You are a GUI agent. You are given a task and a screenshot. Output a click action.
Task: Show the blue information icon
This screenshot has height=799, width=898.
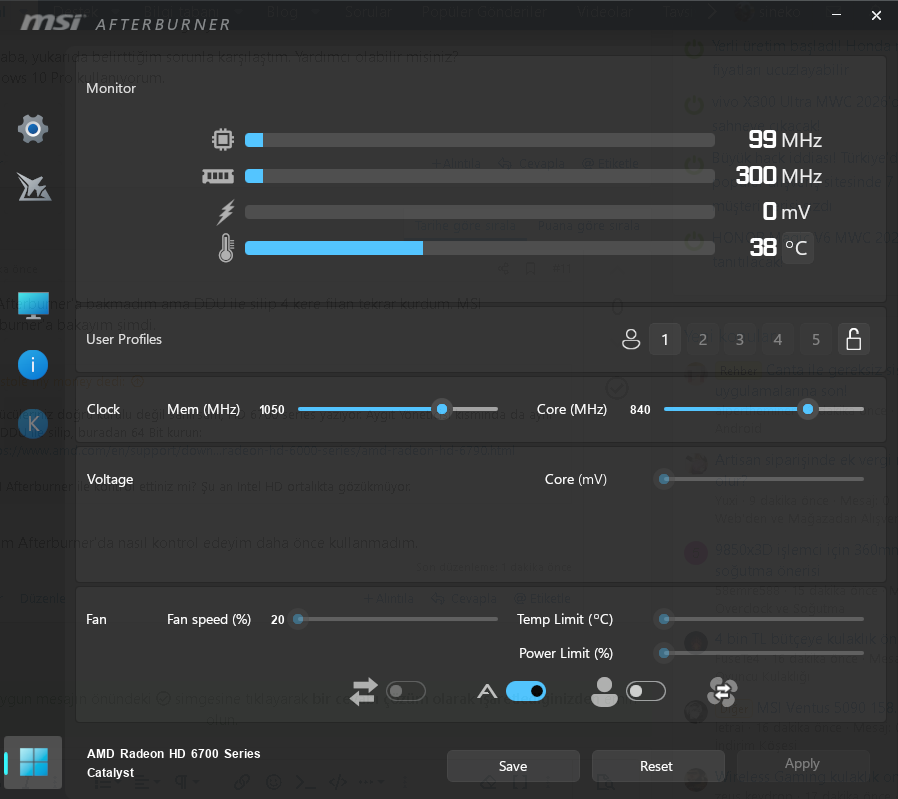click(33, 365)
